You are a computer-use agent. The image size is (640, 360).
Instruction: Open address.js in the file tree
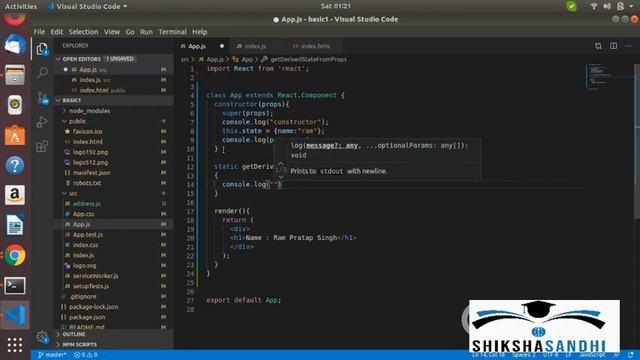coord(86,203)
